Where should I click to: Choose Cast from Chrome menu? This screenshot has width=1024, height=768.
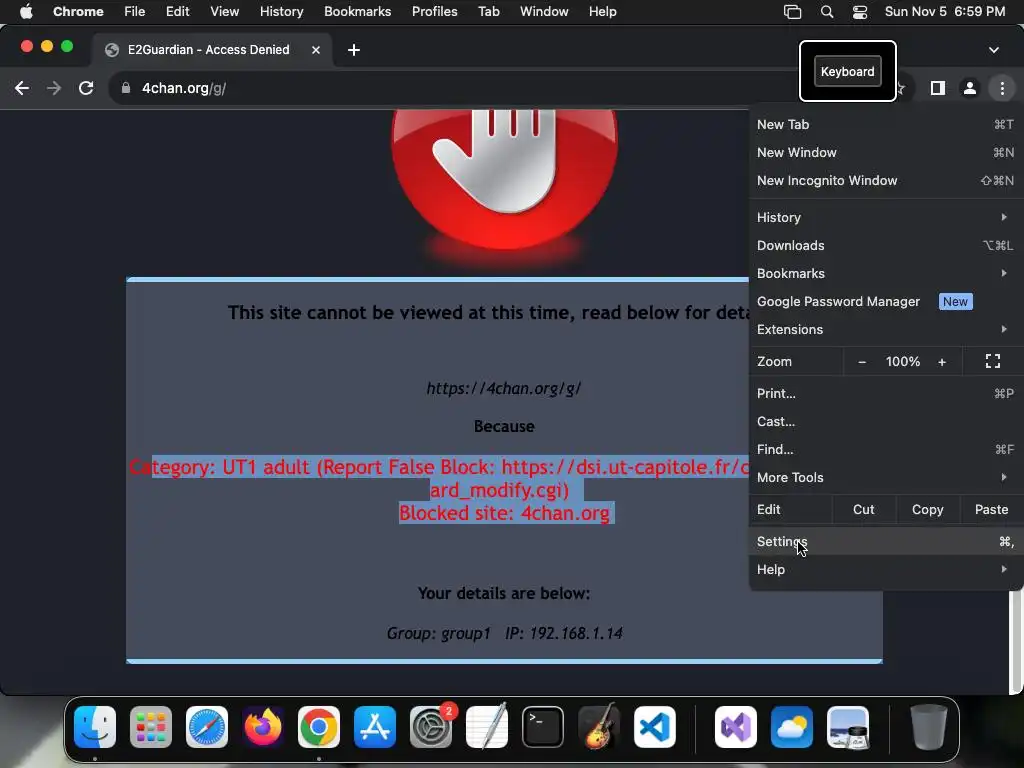(x=885, y=421)
